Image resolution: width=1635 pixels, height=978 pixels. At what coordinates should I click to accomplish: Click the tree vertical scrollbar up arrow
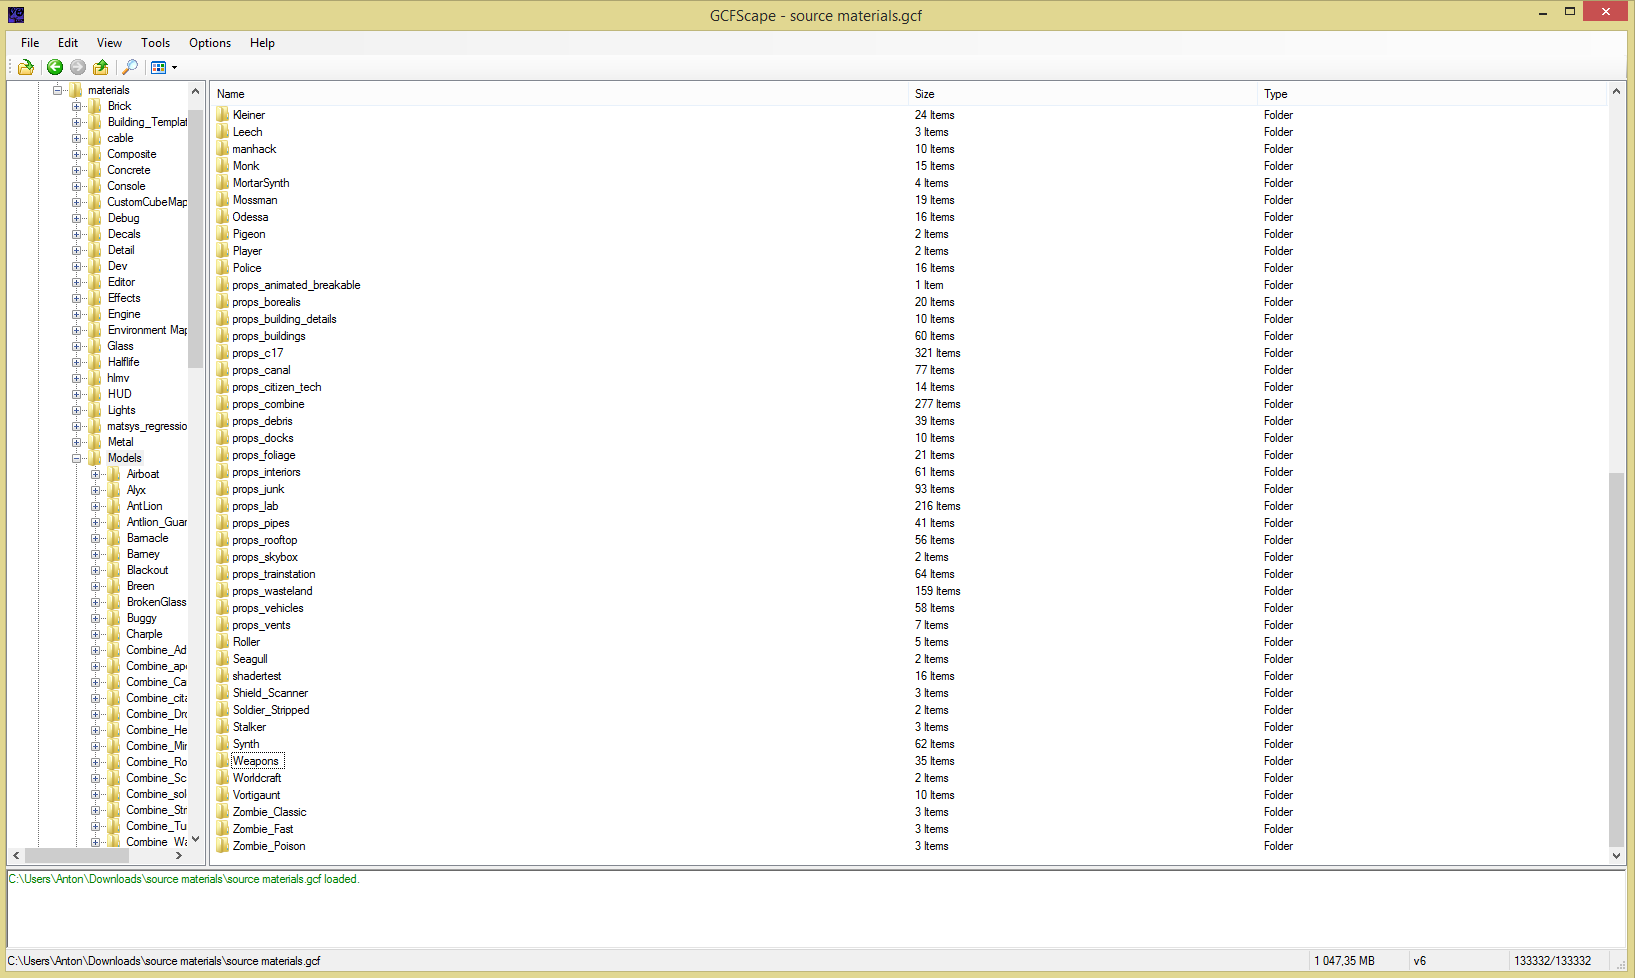[195, 91]
